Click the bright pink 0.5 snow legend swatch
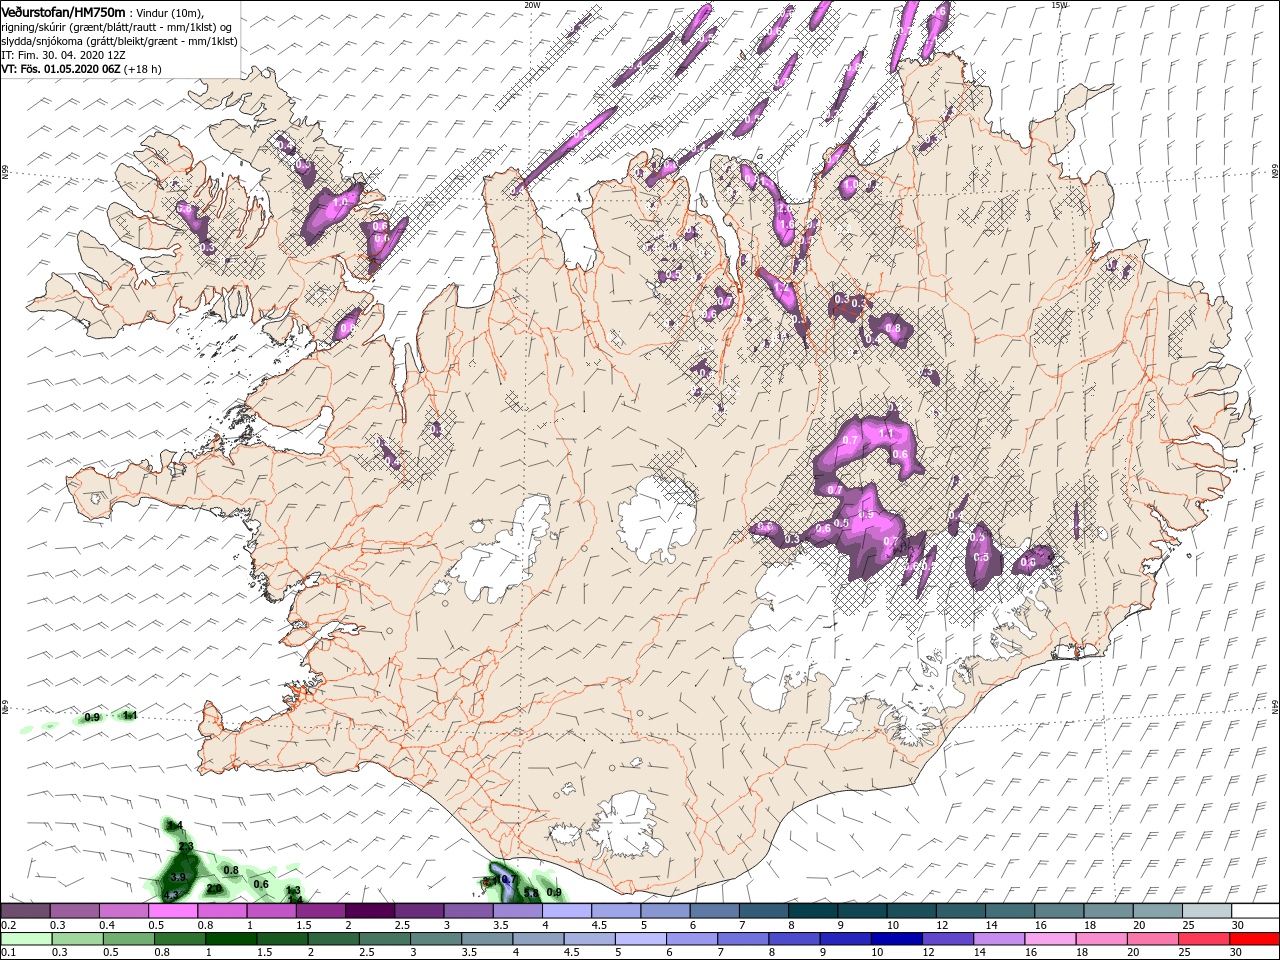This screenshot has height=960, width=1280. pyautogui.click(x=172, y=911)
